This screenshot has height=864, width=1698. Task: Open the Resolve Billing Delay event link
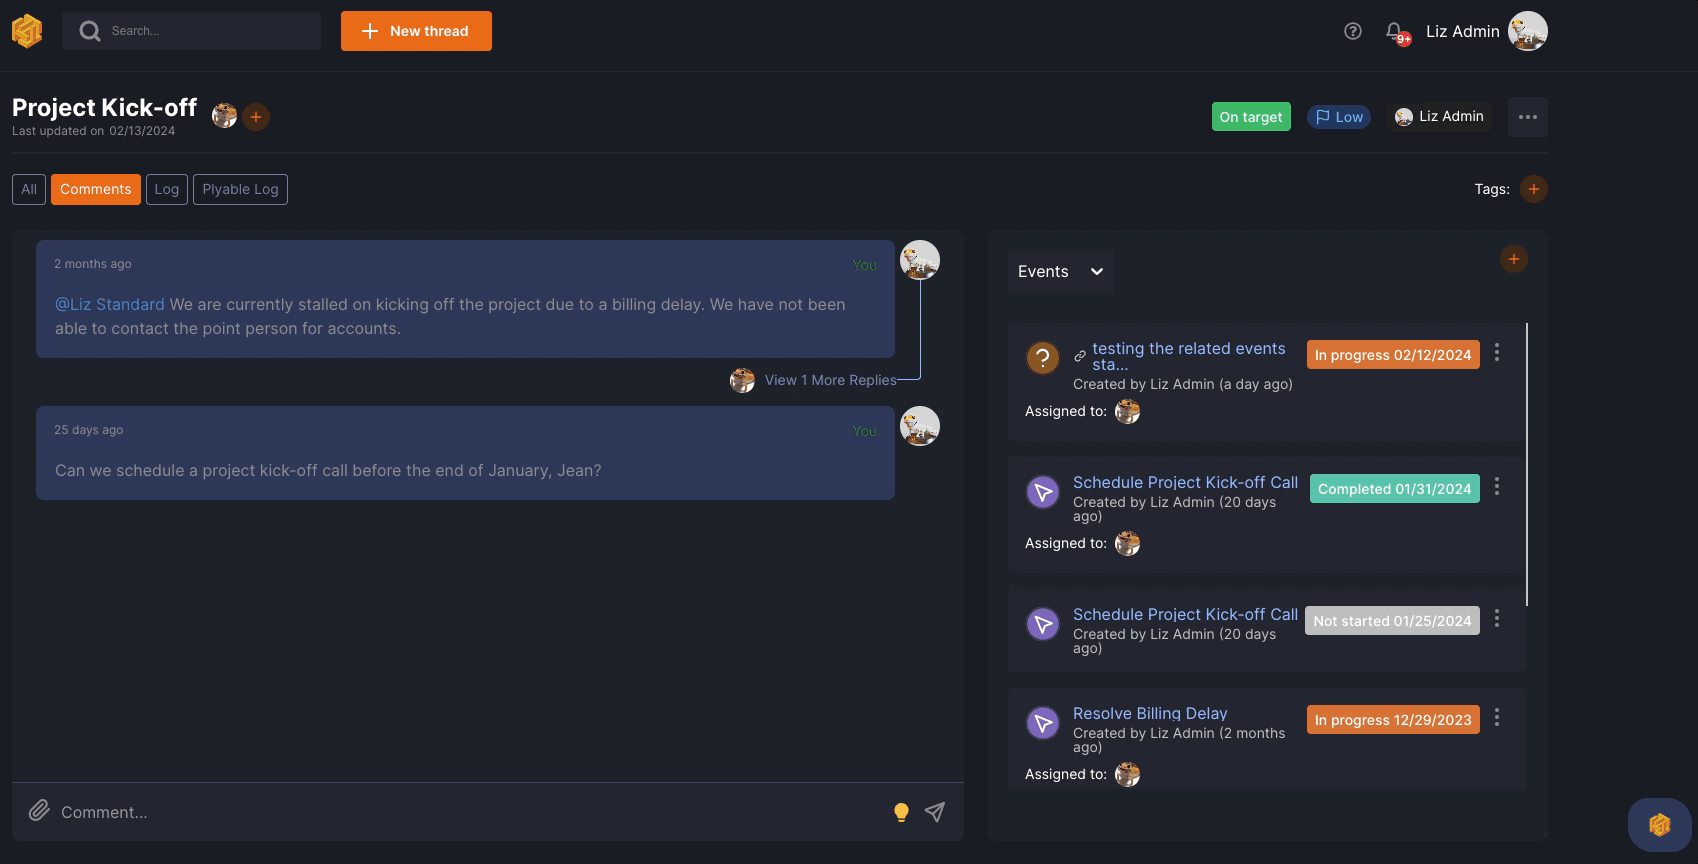(x=1150, y=713)
